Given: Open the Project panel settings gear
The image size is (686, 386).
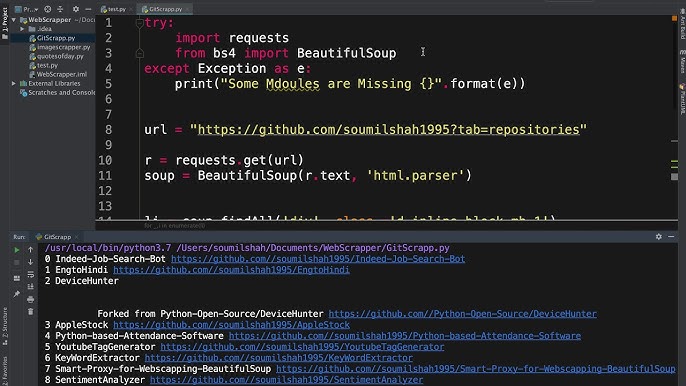Looking at the screenshot, I should tap(76, 9).
